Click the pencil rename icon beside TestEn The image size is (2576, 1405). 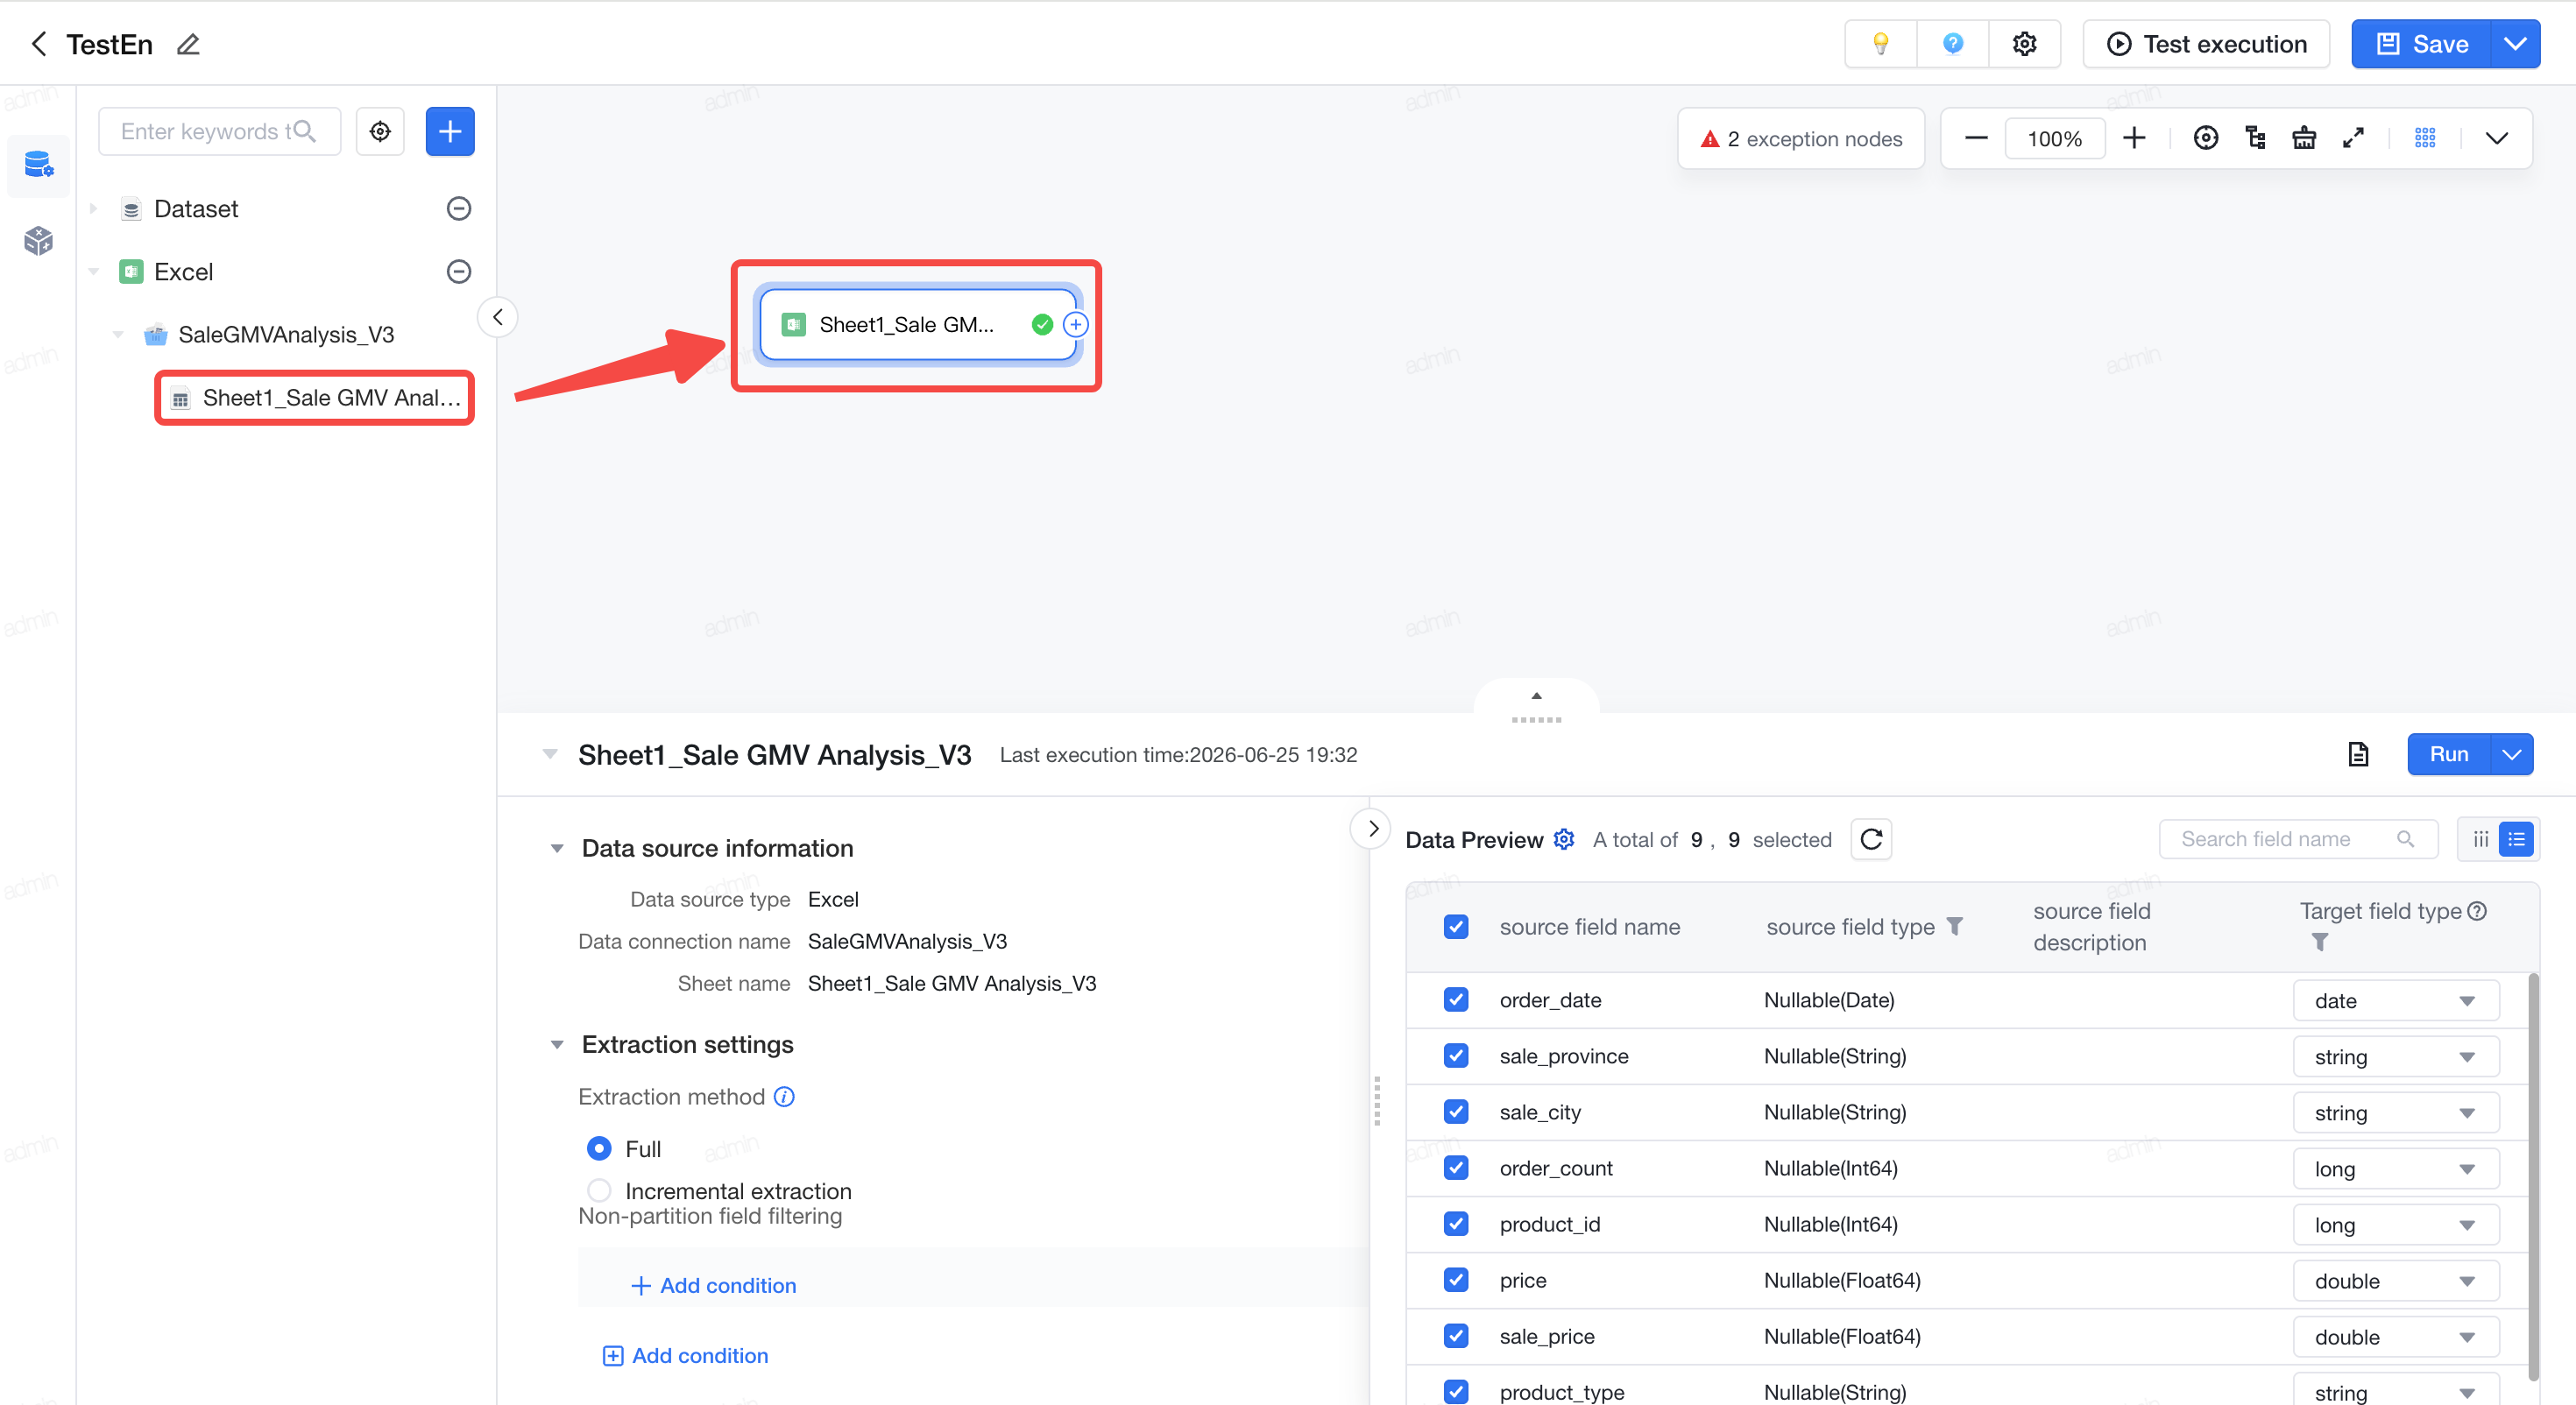point(188,44)
